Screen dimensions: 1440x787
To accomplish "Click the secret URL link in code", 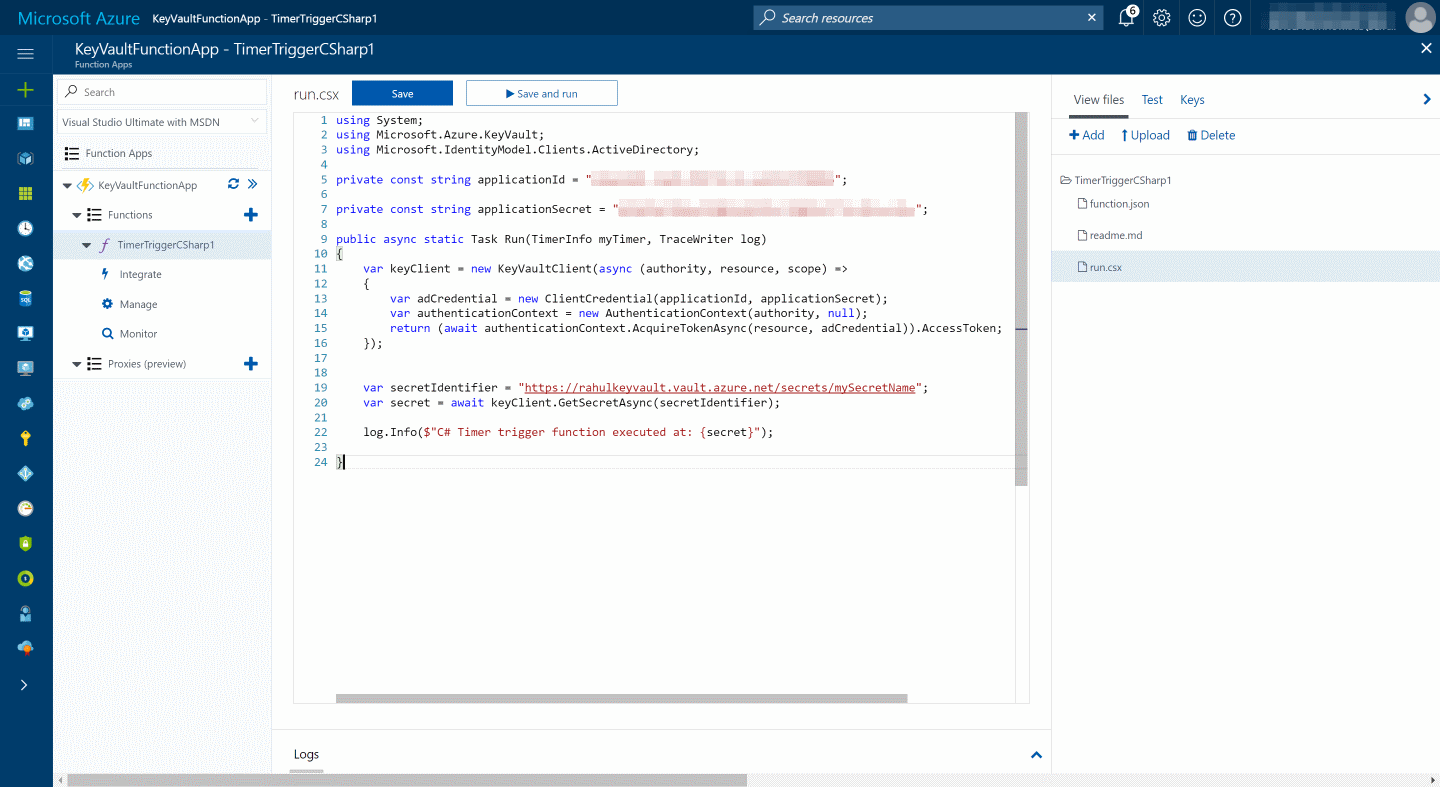I will [x=720, y=387].
